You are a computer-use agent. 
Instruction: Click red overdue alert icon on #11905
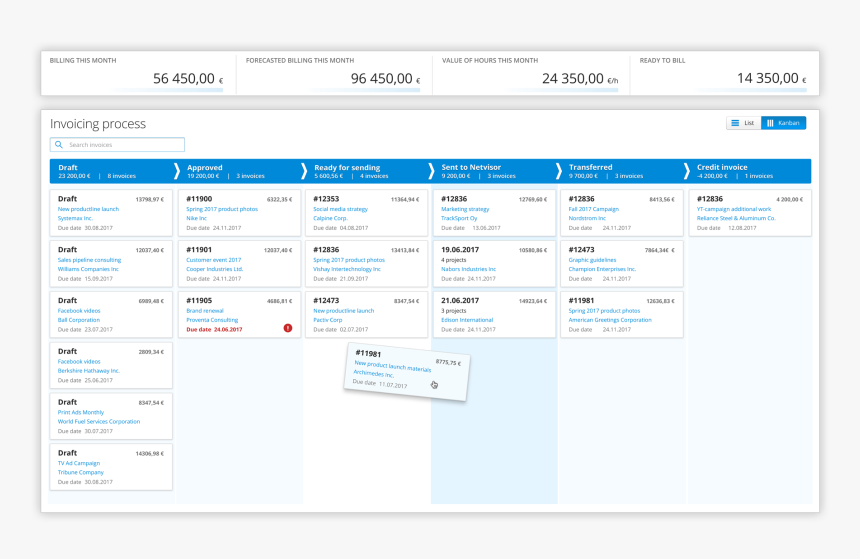[288, 327]
